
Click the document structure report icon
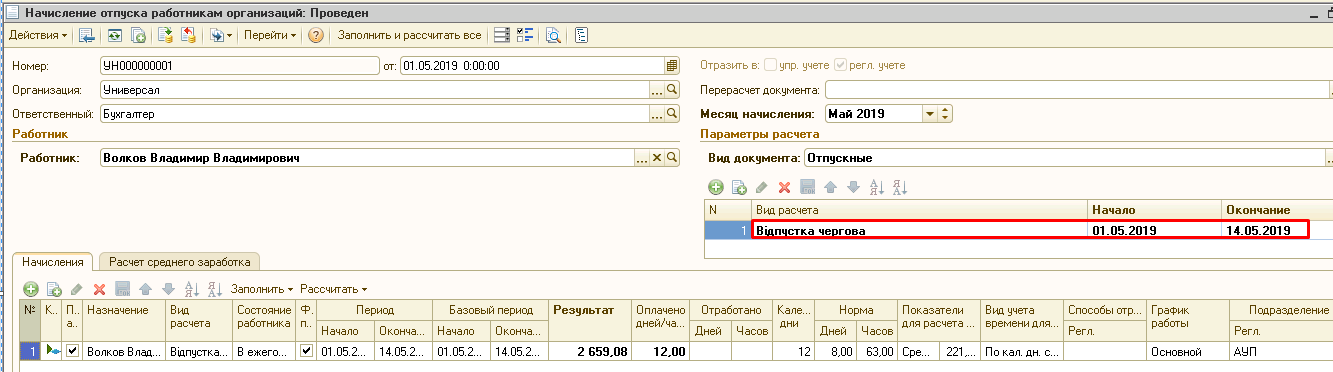(x=581, y=35)
